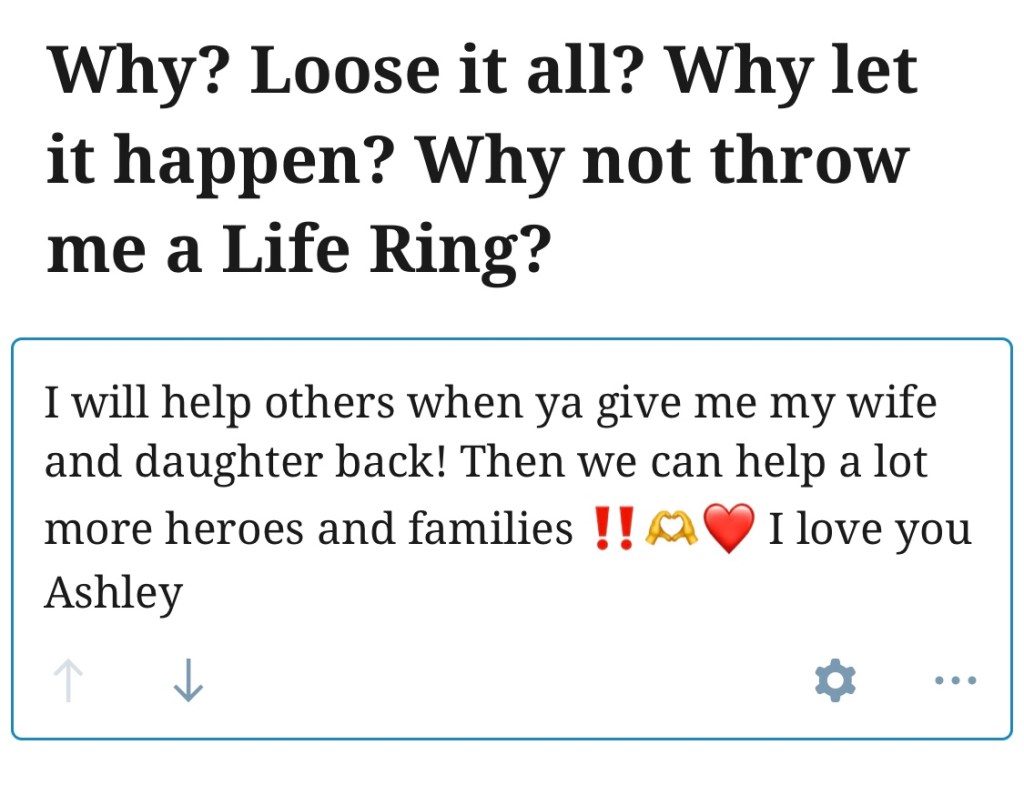Click the red double exclamation emoji
Viewport: 1024px width, 795px height.
[612, 529]
